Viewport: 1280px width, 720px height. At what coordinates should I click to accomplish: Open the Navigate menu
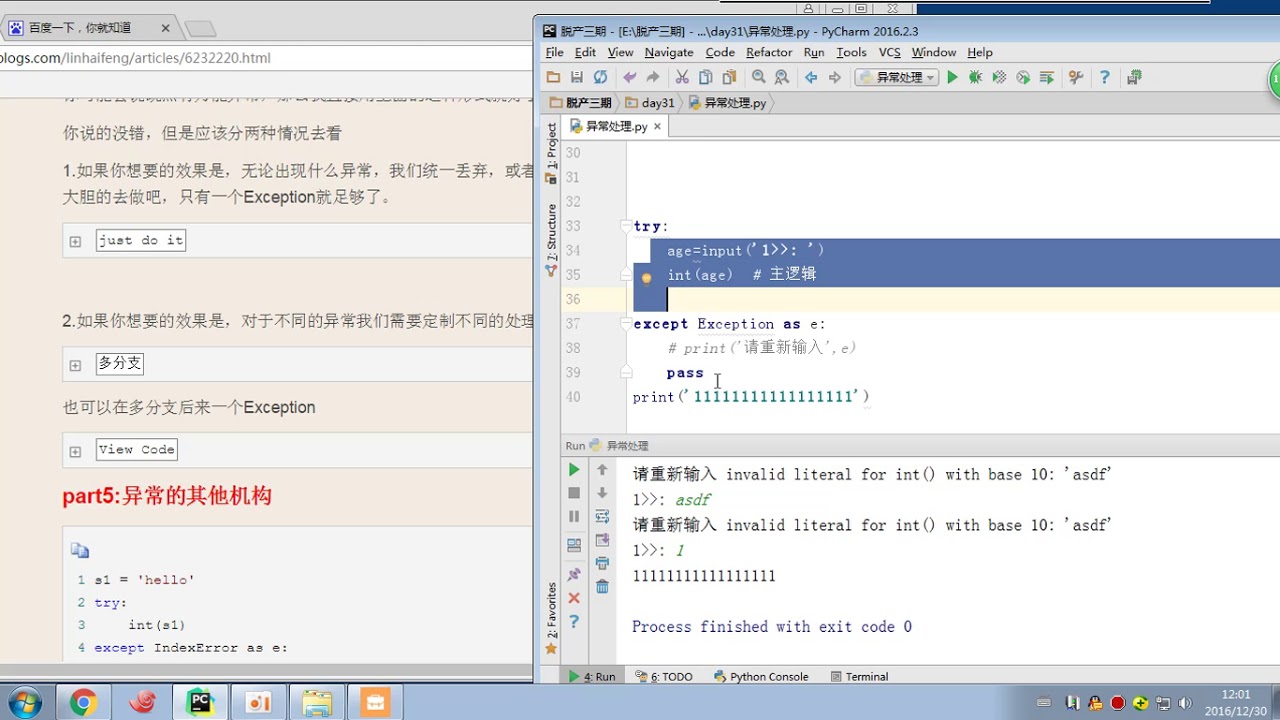coord(669,52)
